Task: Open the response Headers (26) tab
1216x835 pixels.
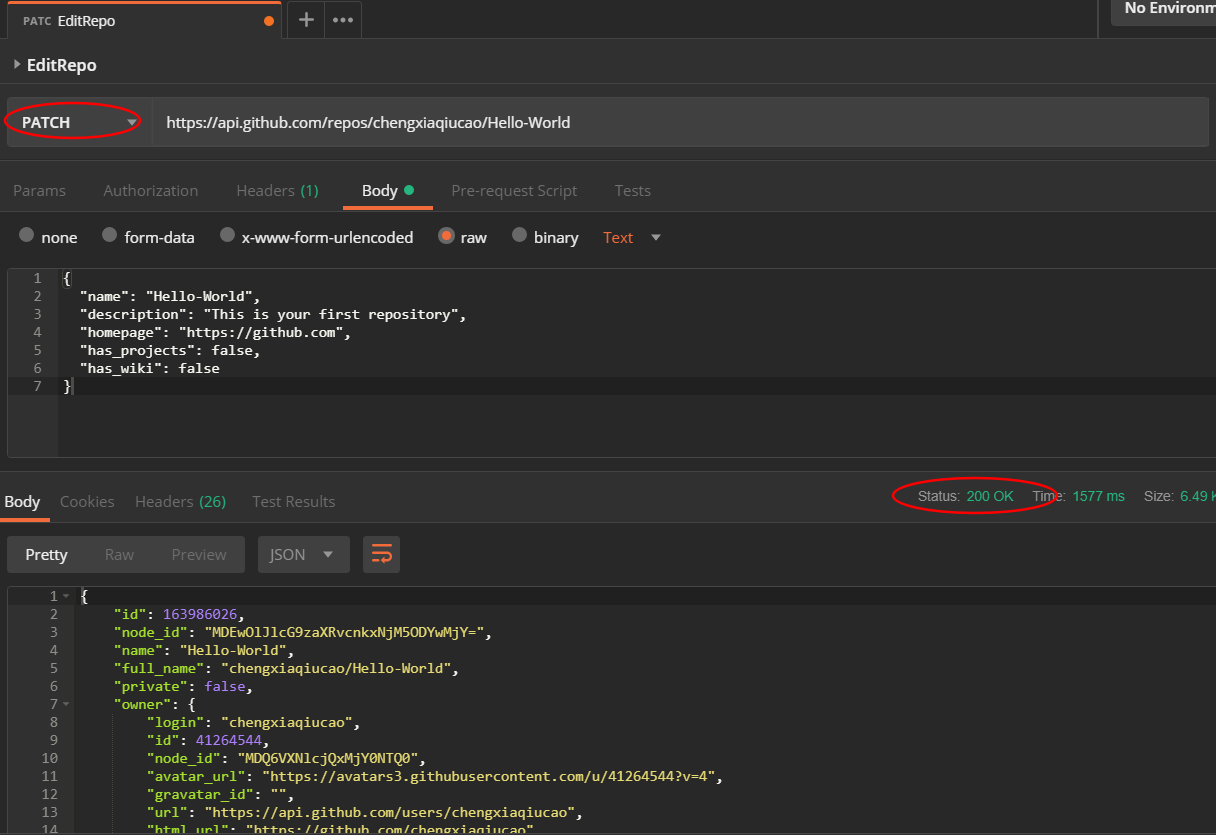Action: tap(181, 502)
